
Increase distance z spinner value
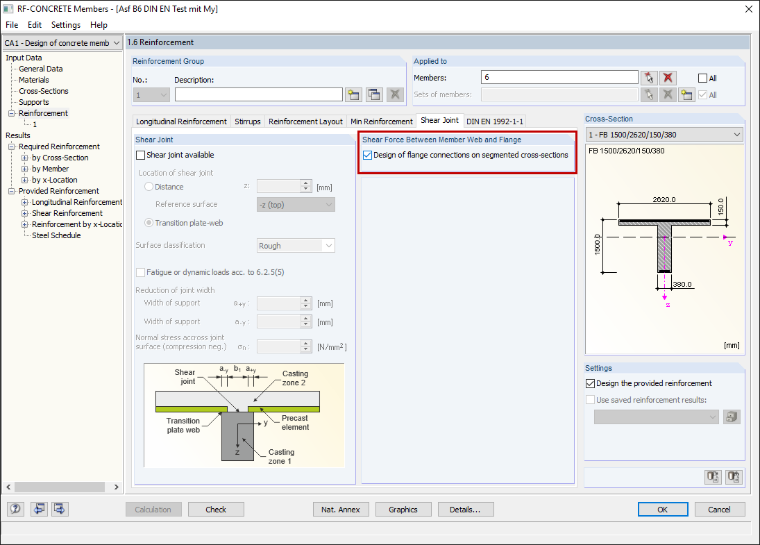[x=305, y=183]
